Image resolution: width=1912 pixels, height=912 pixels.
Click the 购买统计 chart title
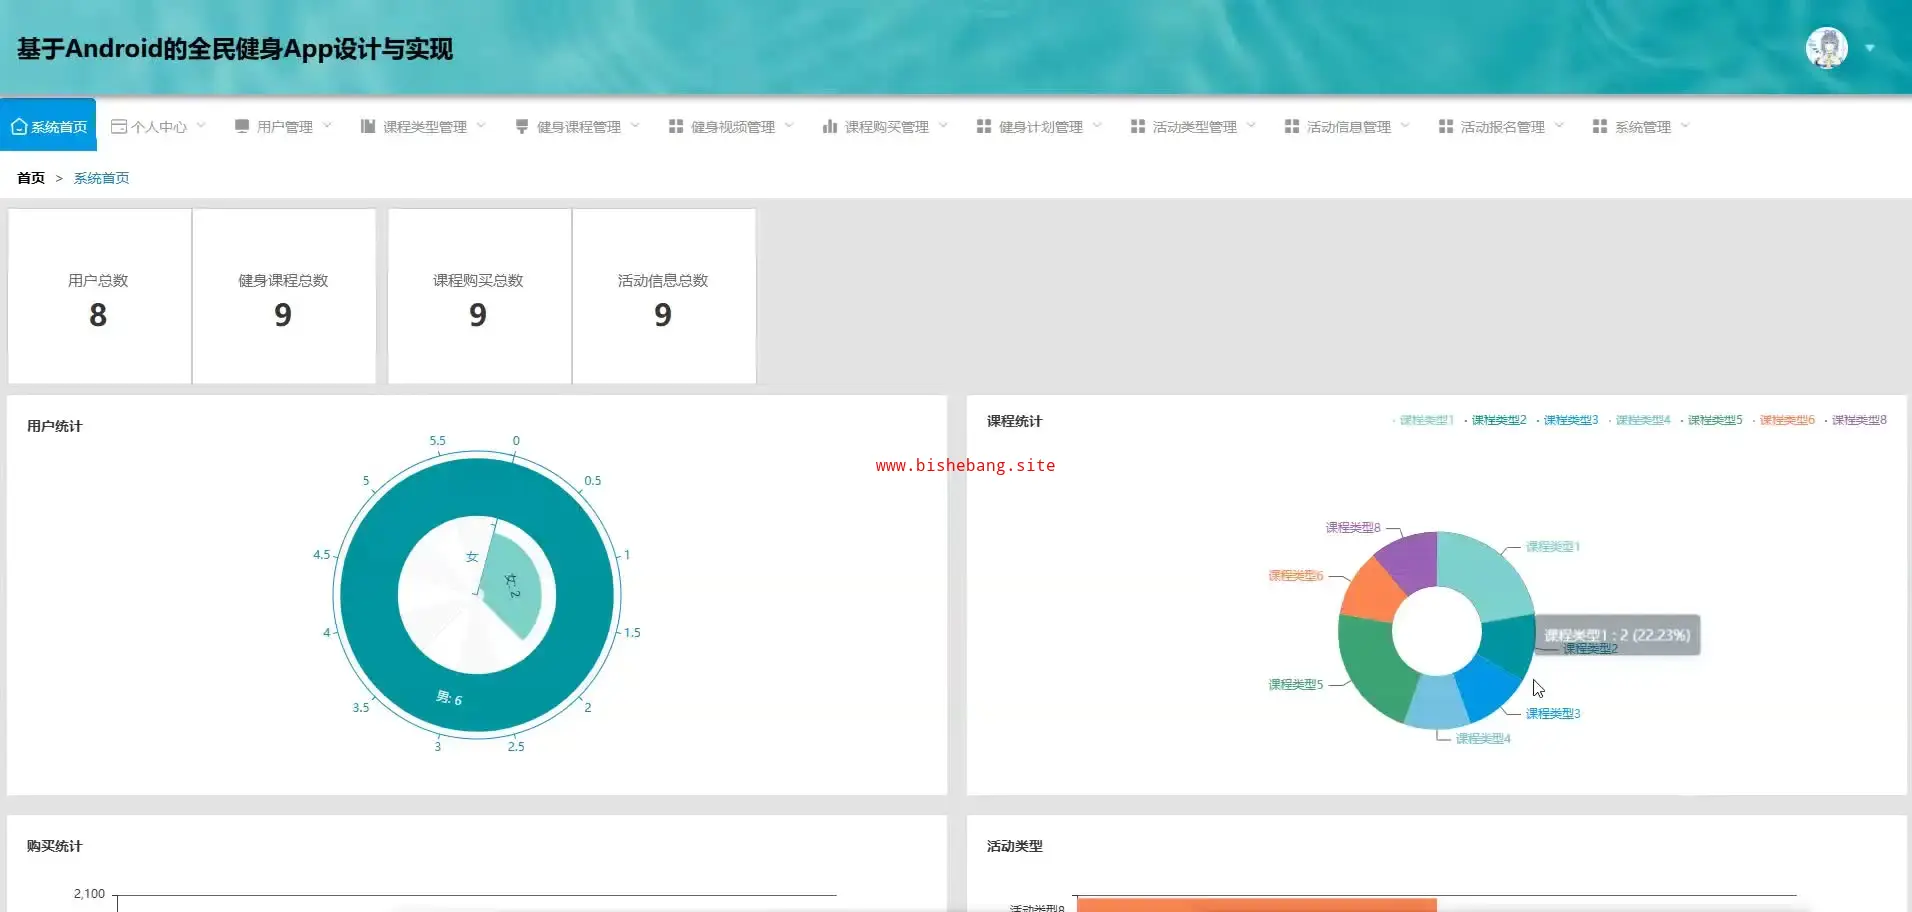(x=55, y=846)
